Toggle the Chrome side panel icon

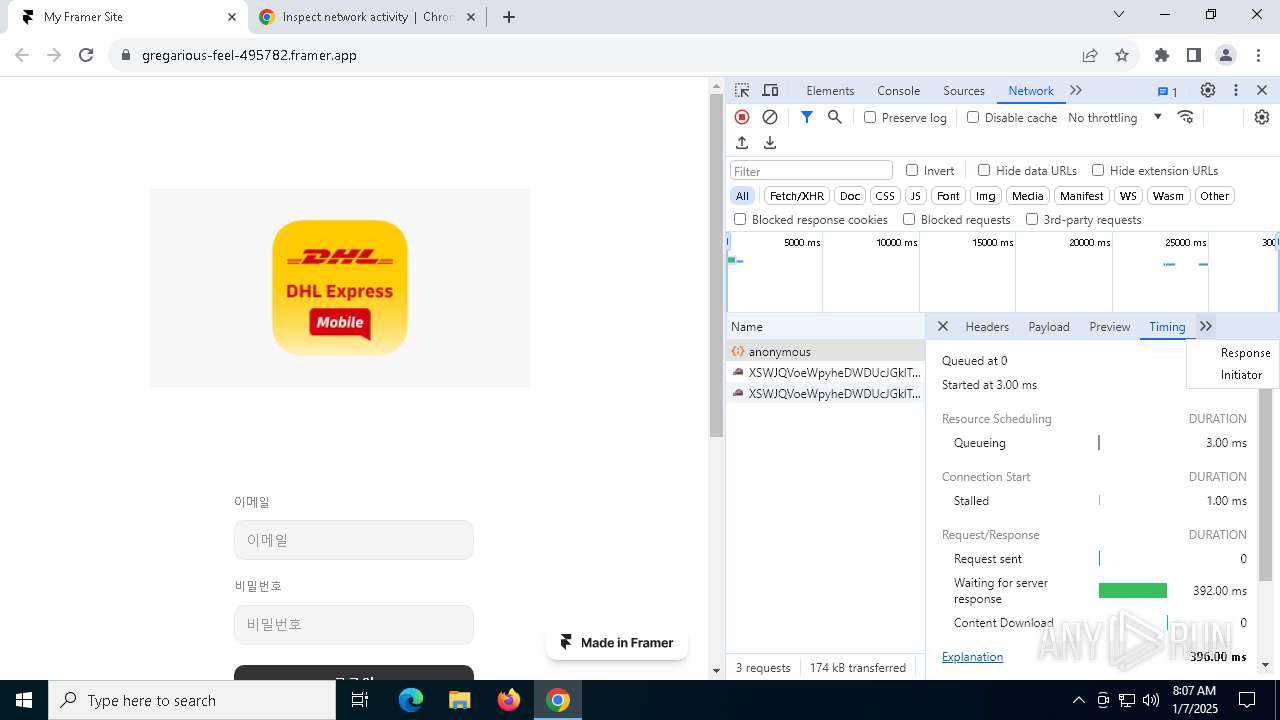[x=1194, y=55]
